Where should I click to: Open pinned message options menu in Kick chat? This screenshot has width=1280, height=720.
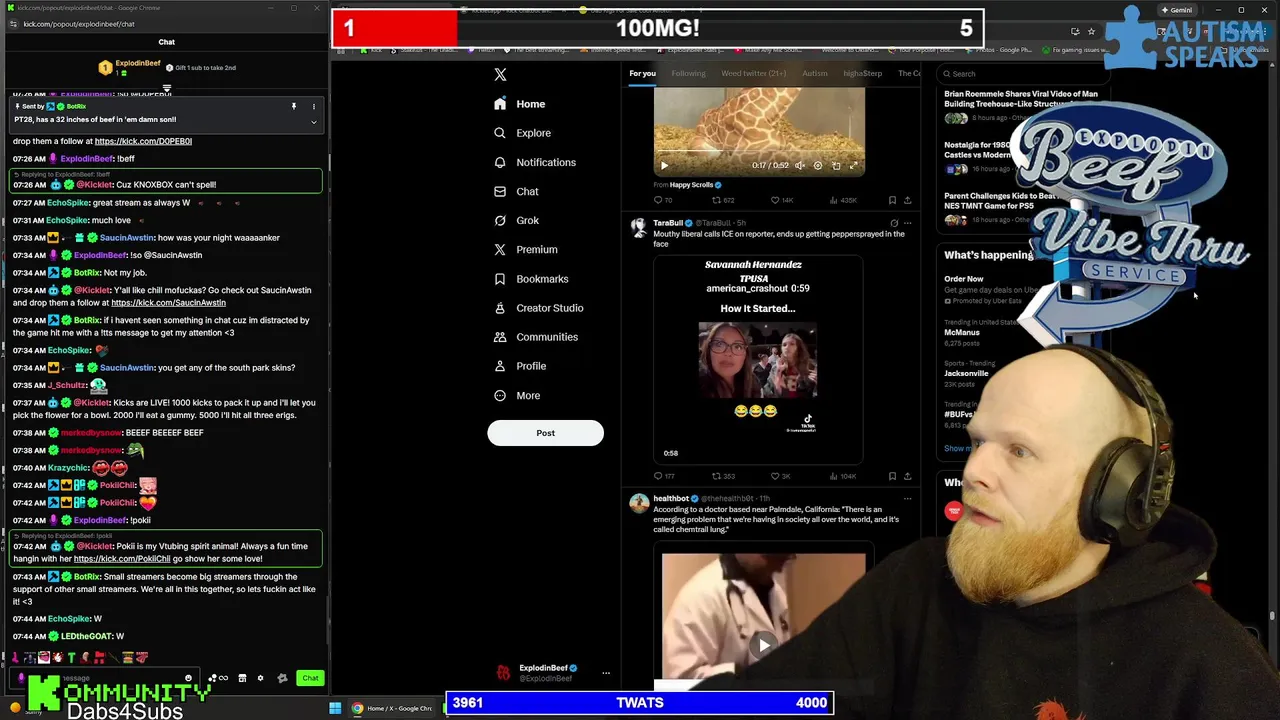[313, 106]
